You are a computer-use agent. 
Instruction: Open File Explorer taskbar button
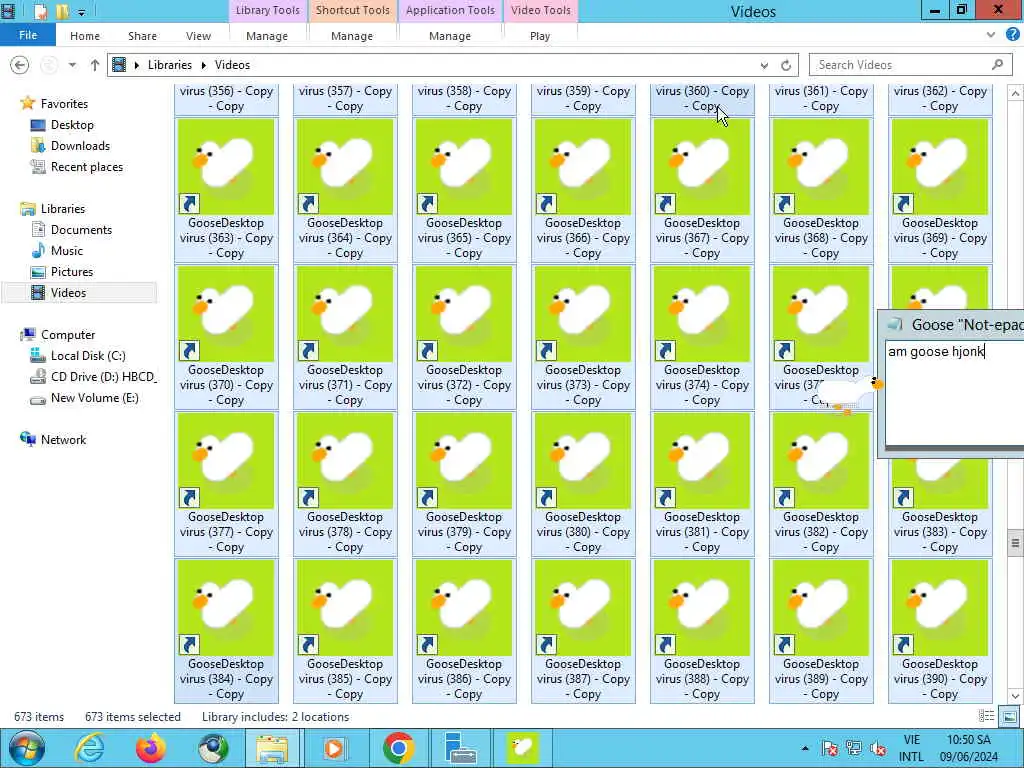[272, 748]
